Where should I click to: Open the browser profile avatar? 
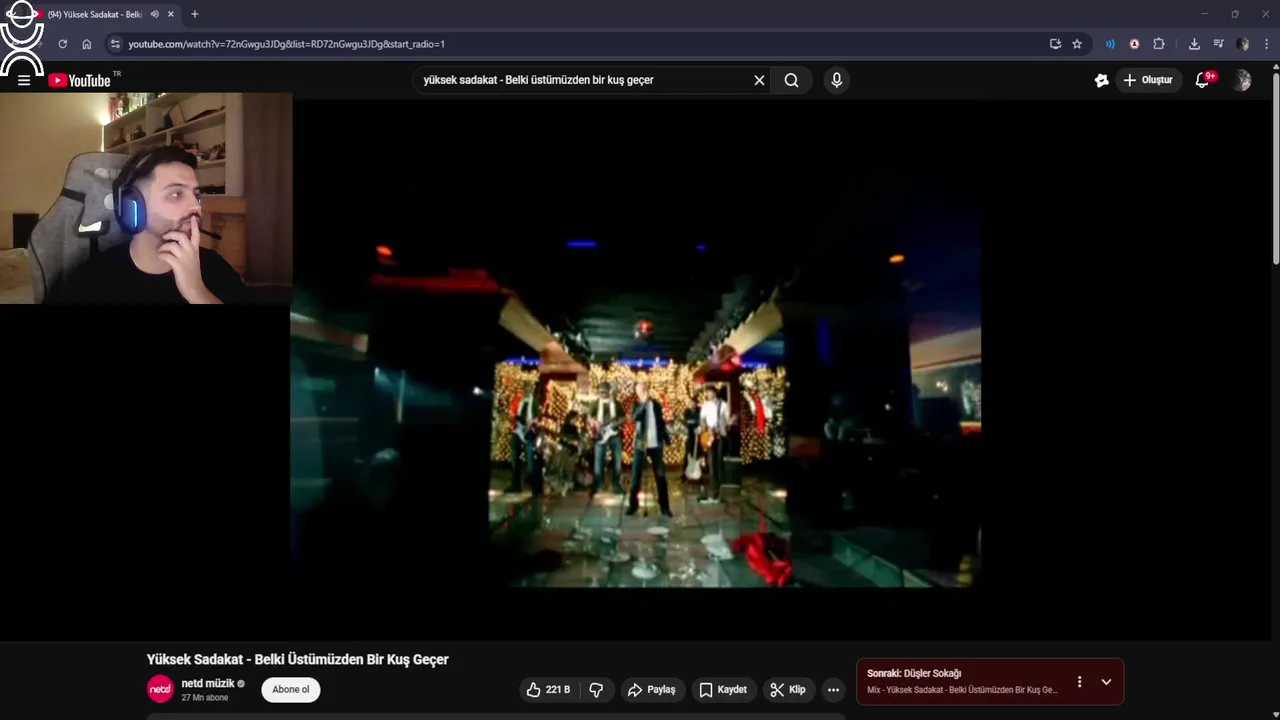coord(1242,44)
